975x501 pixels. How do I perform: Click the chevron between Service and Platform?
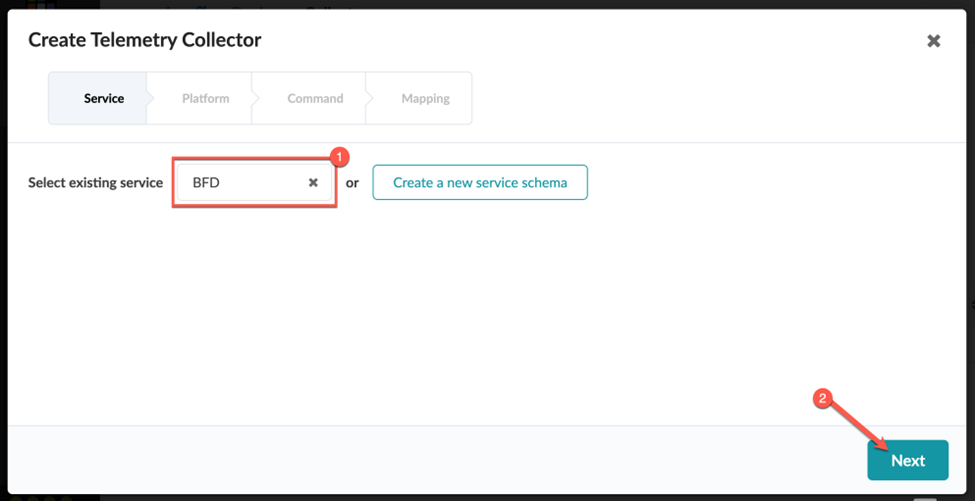tap(151, 98)
